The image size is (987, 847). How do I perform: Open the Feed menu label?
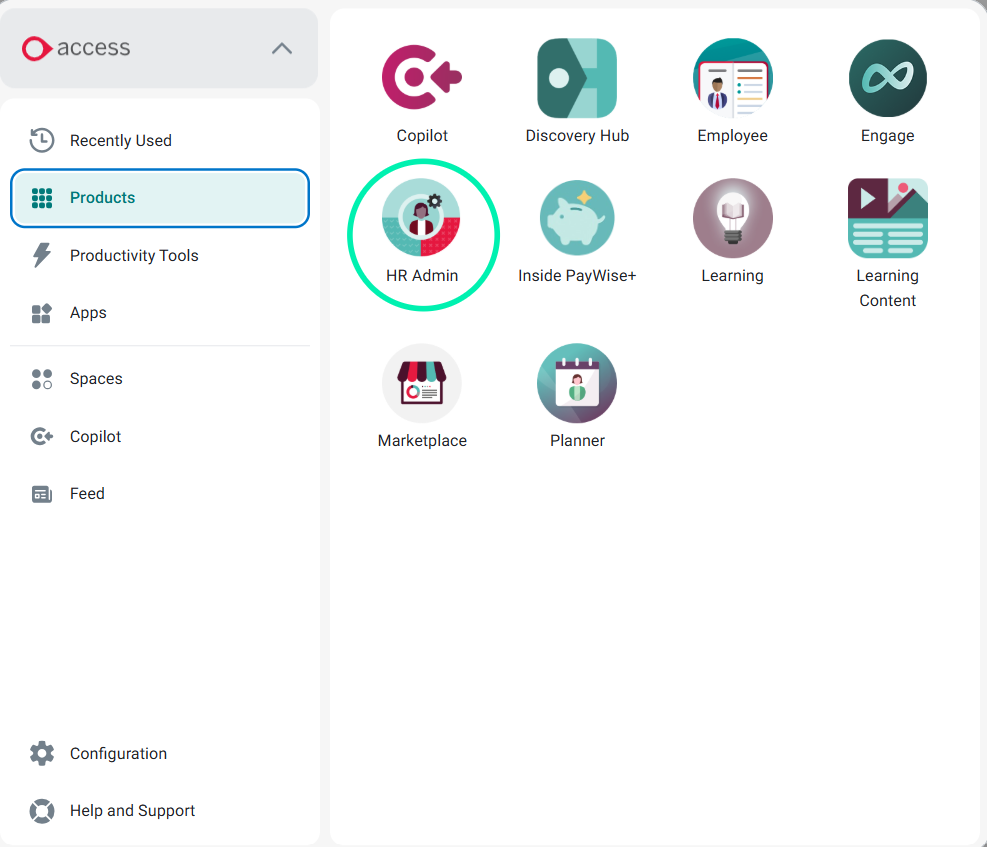tap(87, 494)
